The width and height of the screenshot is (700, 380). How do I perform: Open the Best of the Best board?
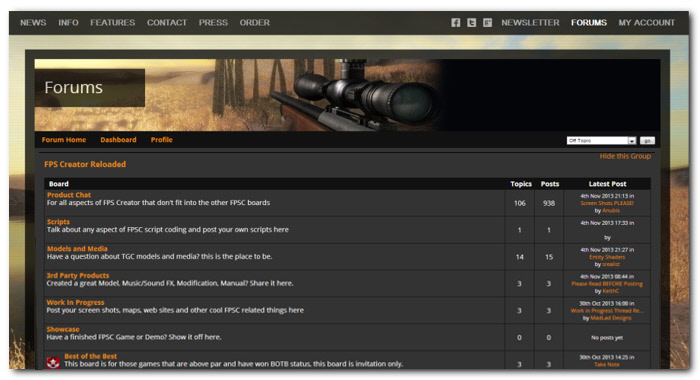tap(91, 356)
